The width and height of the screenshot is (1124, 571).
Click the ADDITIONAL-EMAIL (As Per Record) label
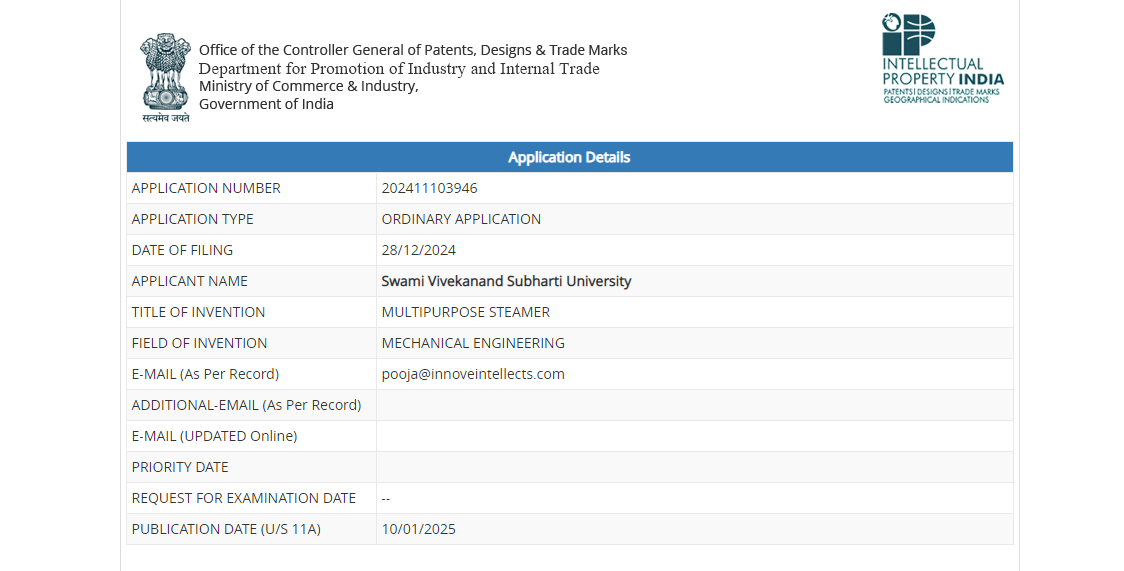pos(246,405)
